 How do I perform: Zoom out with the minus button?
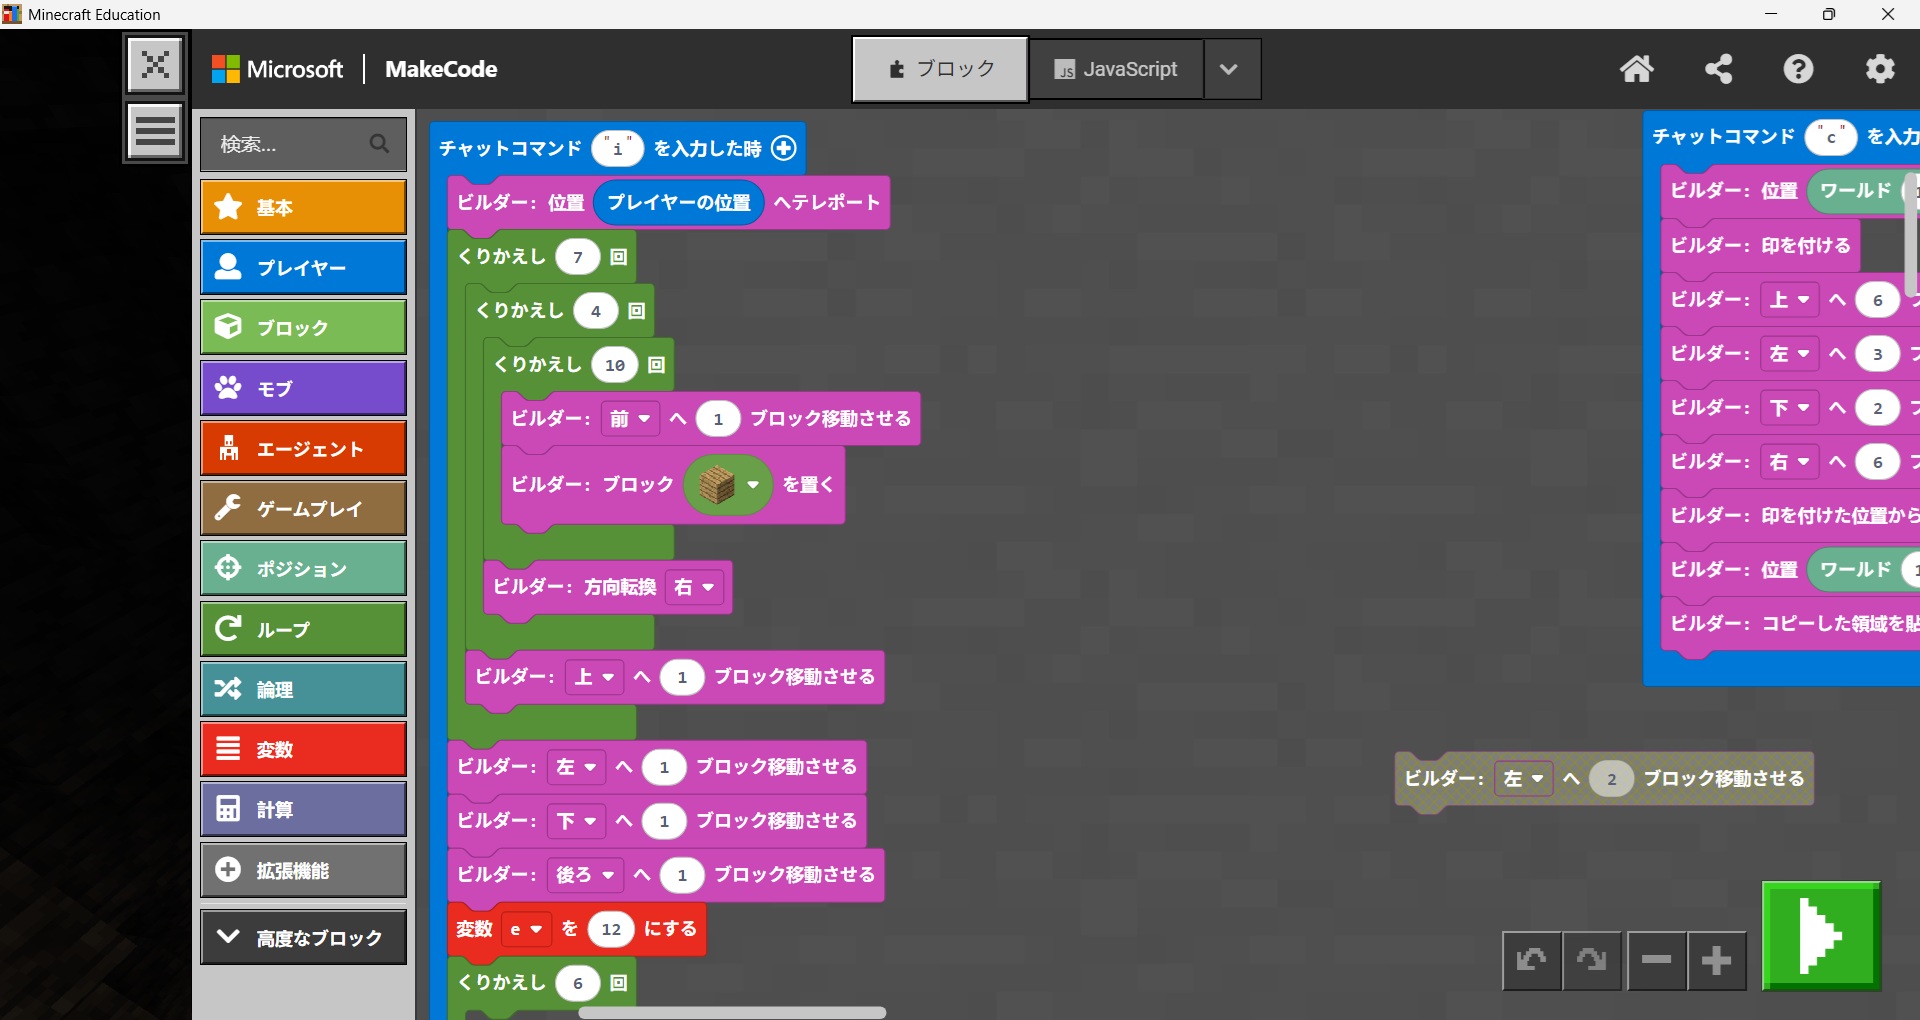(x=1656, y=961)
